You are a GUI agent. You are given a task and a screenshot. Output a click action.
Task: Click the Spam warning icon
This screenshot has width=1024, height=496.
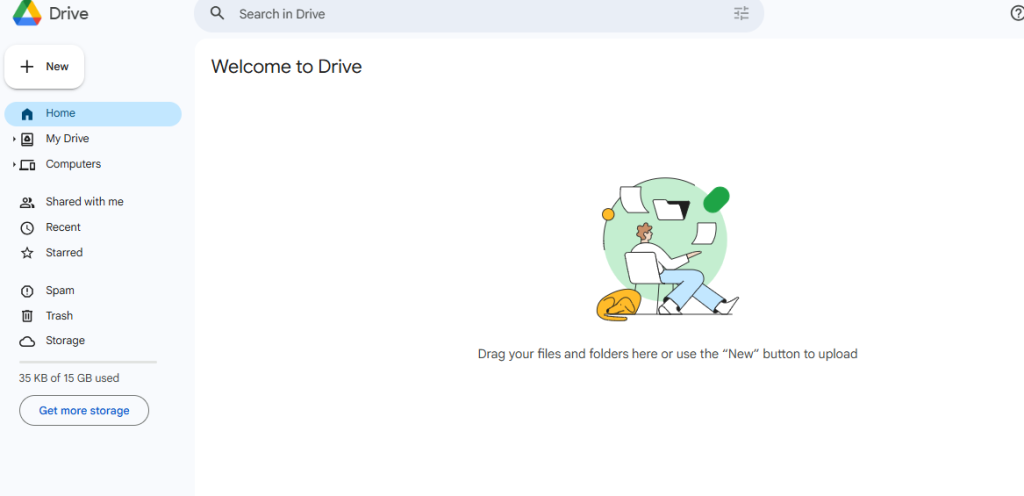click(x=27, y=291)
